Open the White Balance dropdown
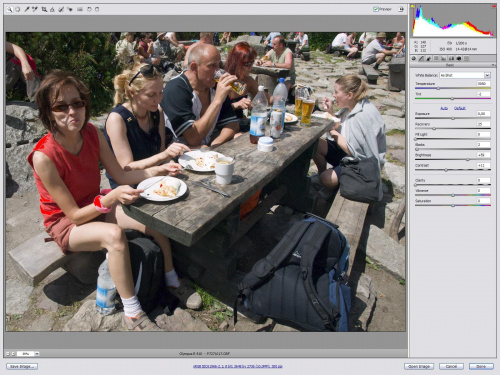The height and width of the screenshot is (375, 500). [x=465, y=75]
